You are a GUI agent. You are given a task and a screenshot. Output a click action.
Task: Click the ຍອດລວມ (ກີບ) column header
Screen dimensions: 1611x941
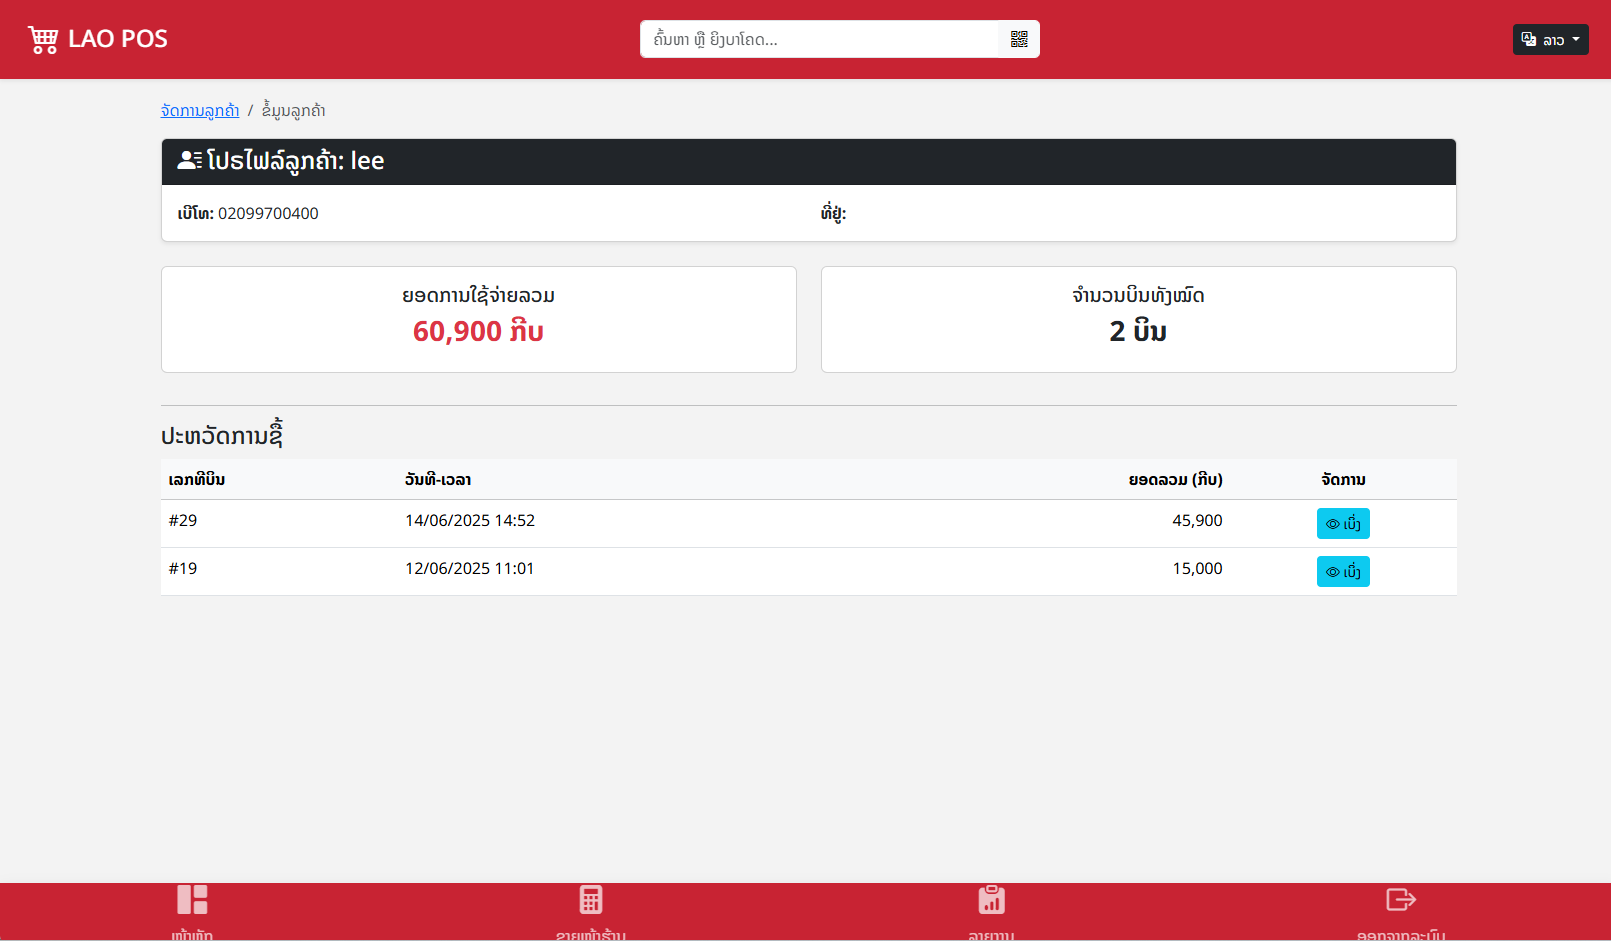tap(1175, 480)
